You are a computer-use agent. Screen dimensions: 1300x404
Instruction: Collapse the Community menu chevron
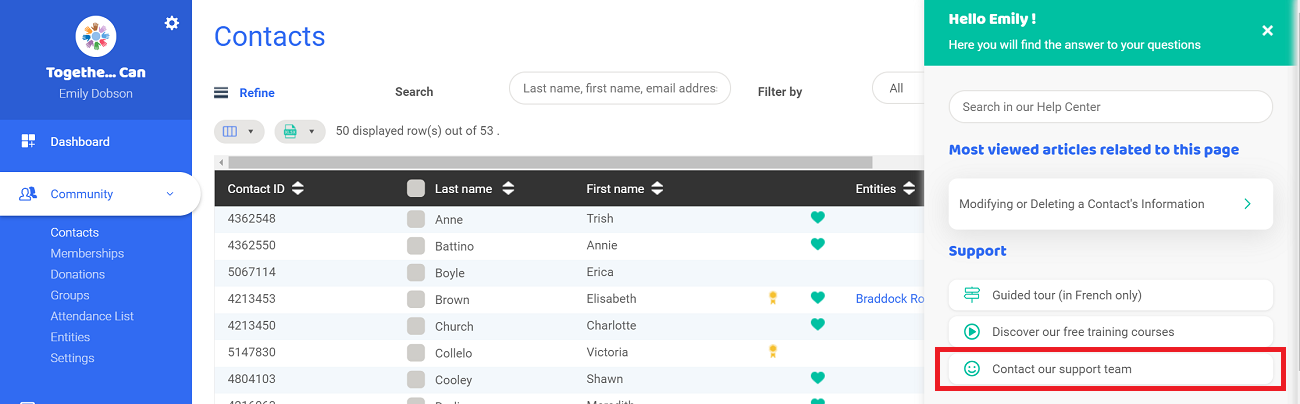[x=169, y=194]
